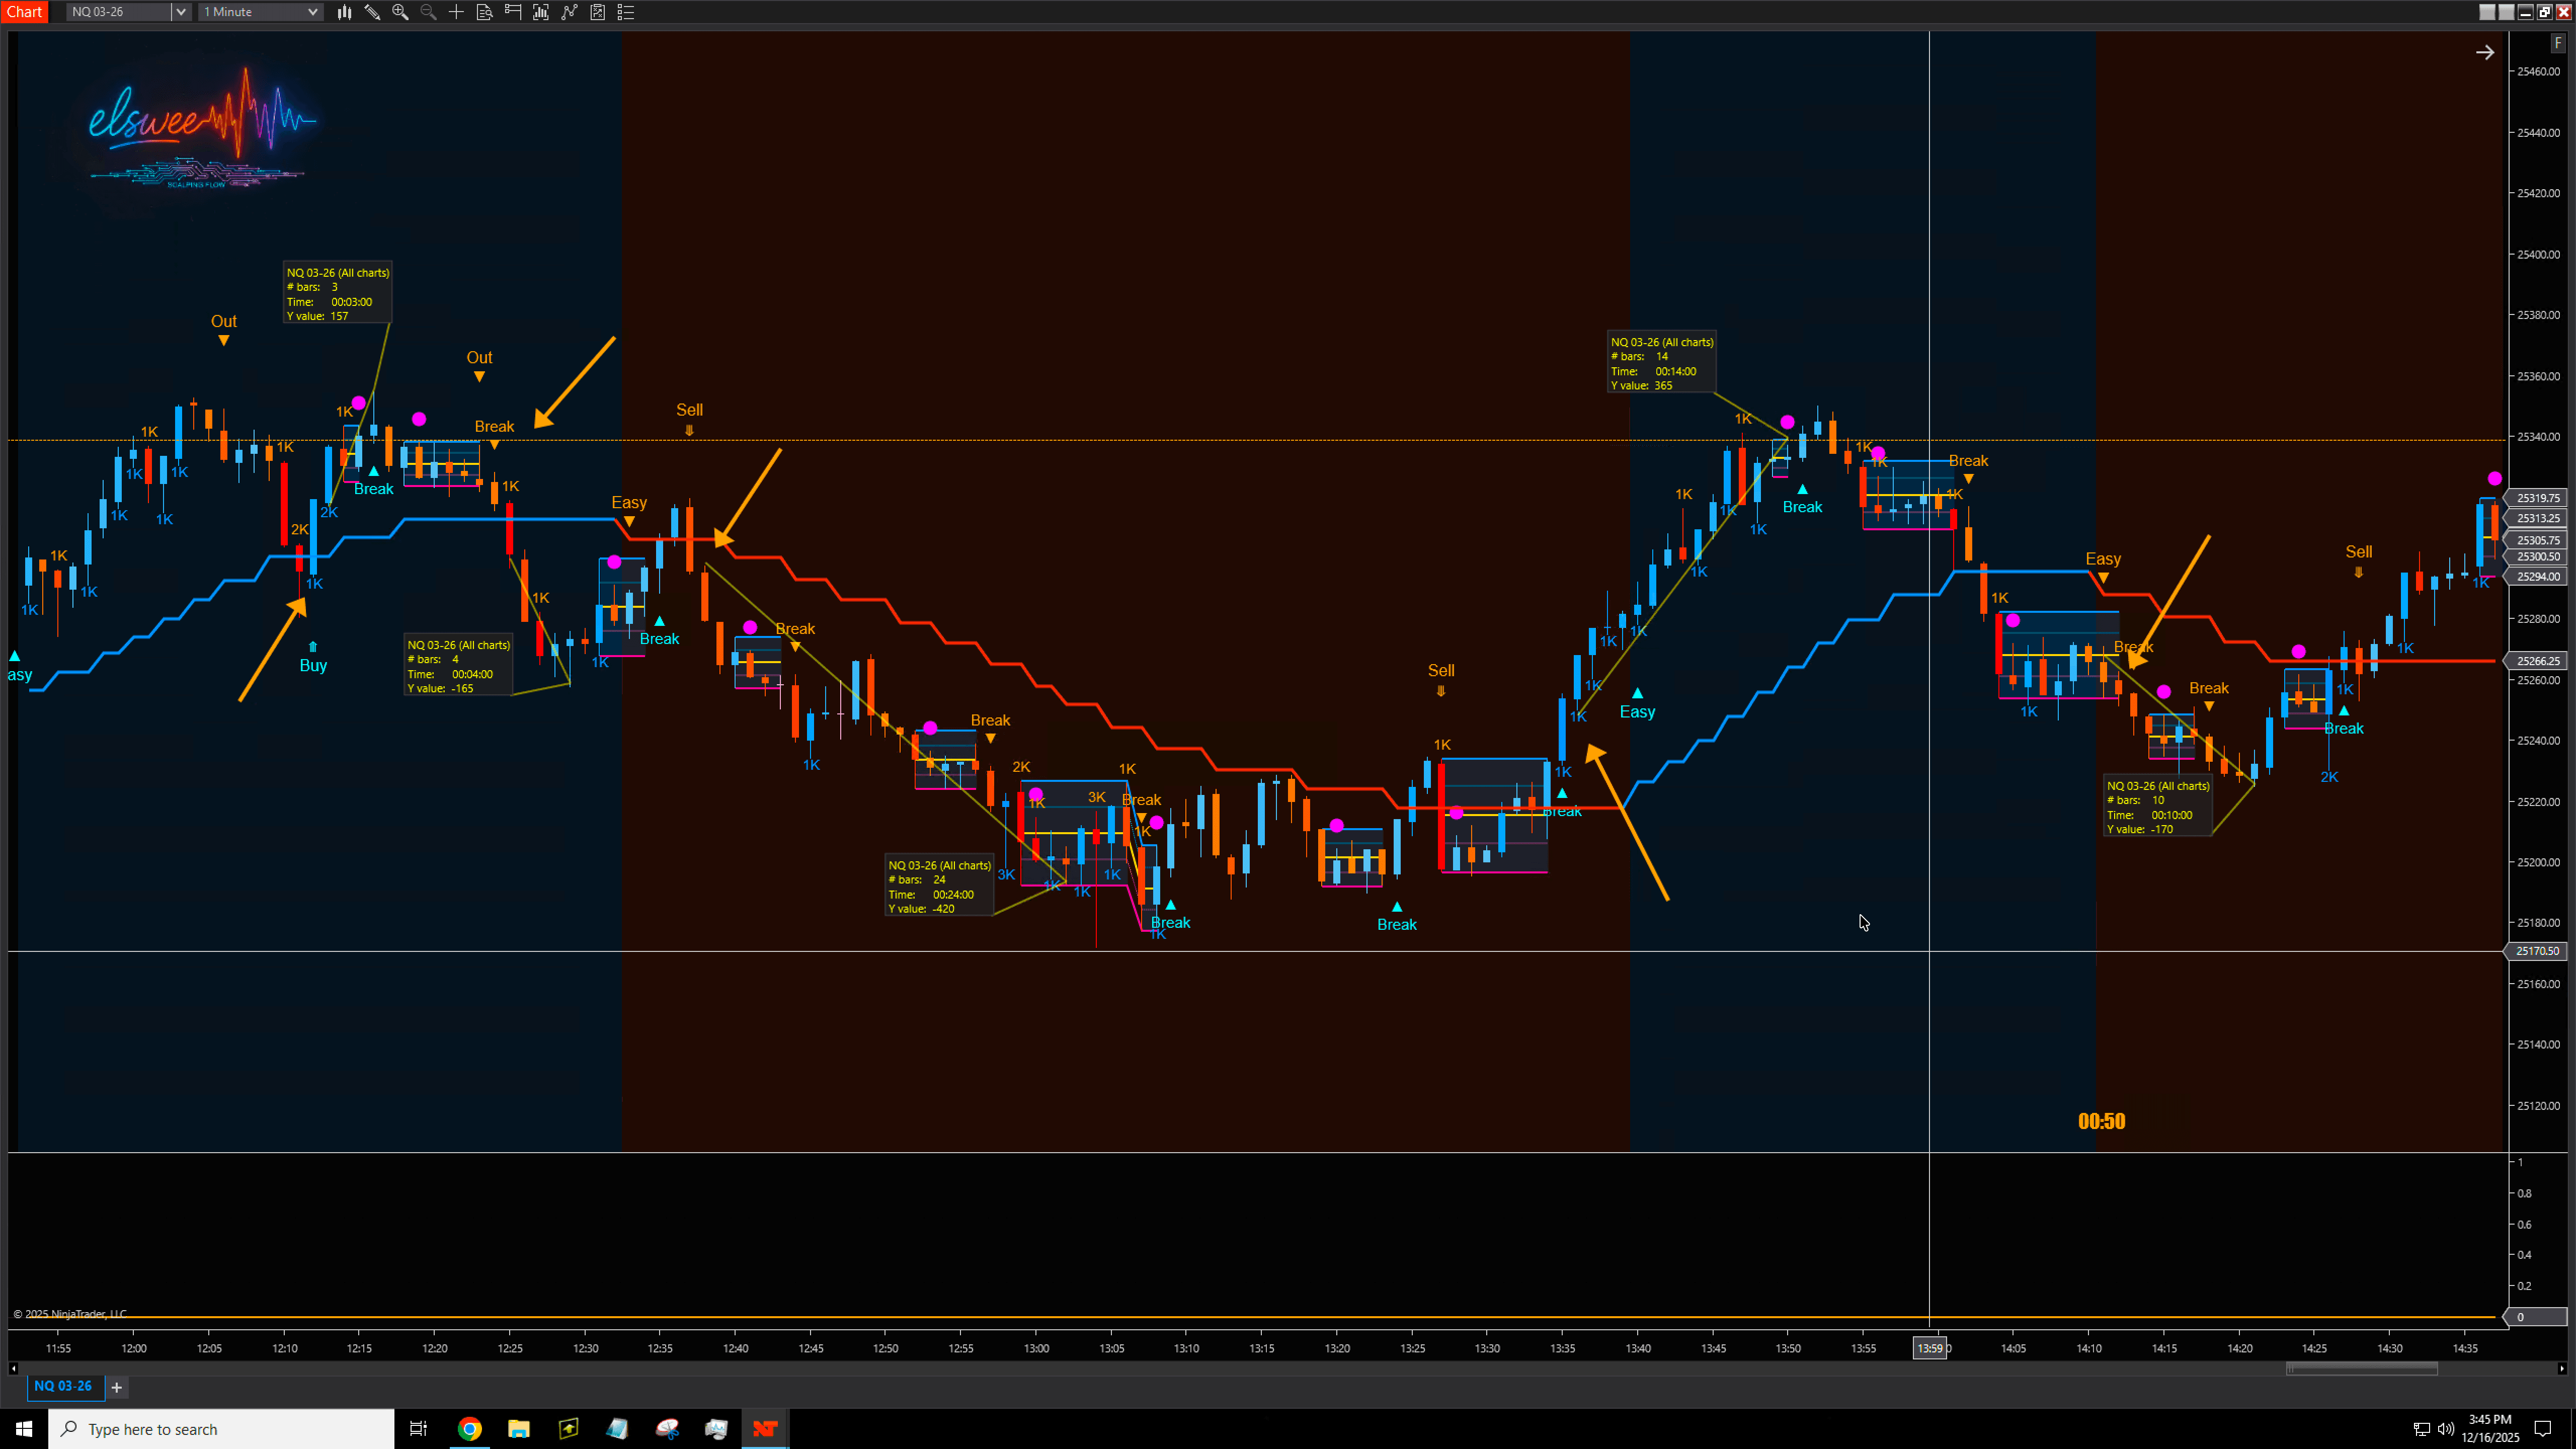Open the Windows Start menu

click(24, 1429)
